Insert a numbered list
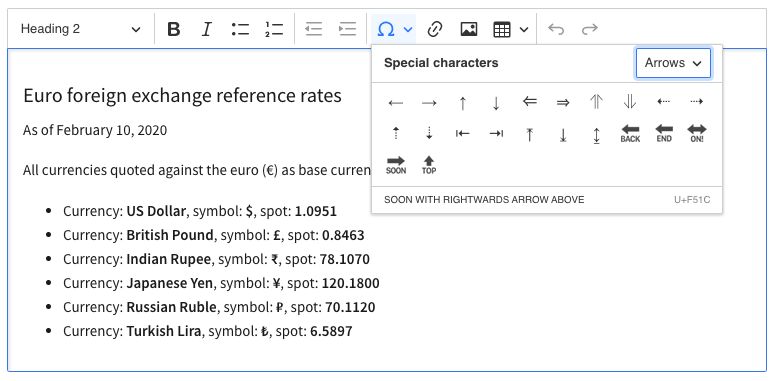Image resolution: width=777 pixels, height=381 pixels. click(274, 29)
